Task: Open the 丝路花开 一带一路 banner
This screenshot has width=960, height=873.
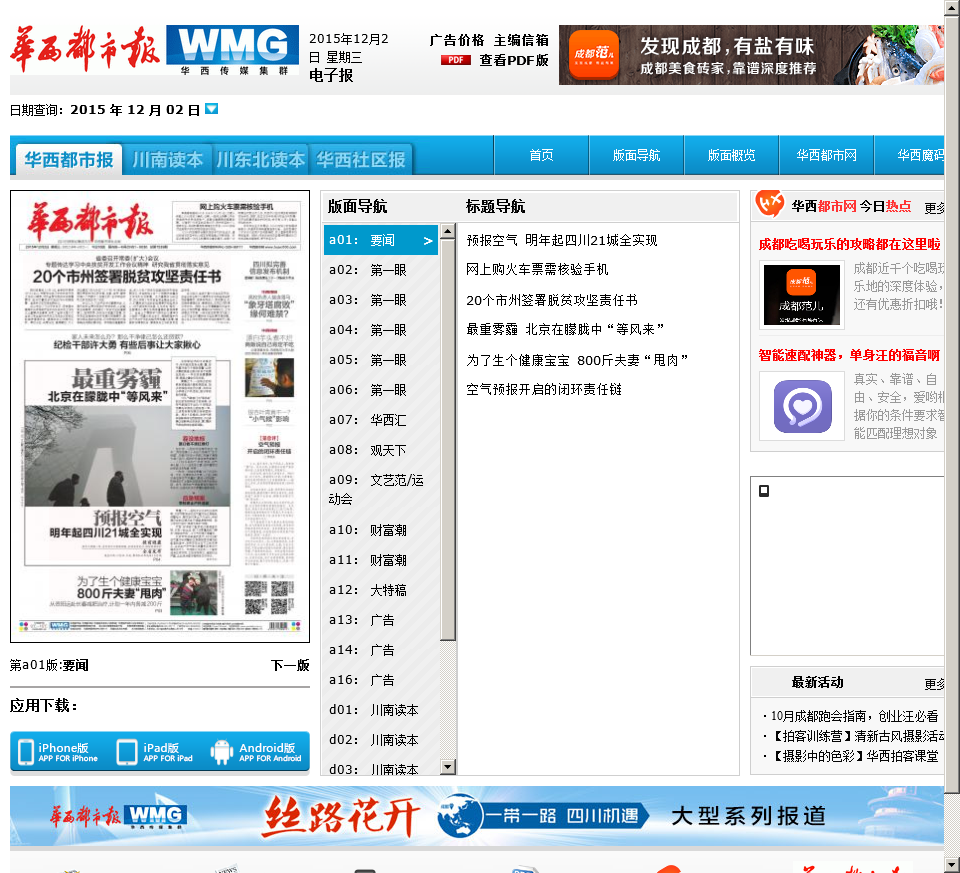Action: point(477,816)
